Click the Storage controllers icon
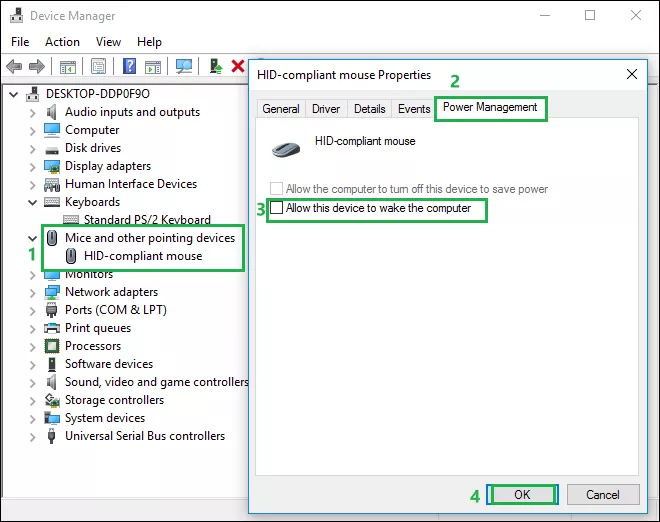The image size is (660, 522). pos(52,400)
